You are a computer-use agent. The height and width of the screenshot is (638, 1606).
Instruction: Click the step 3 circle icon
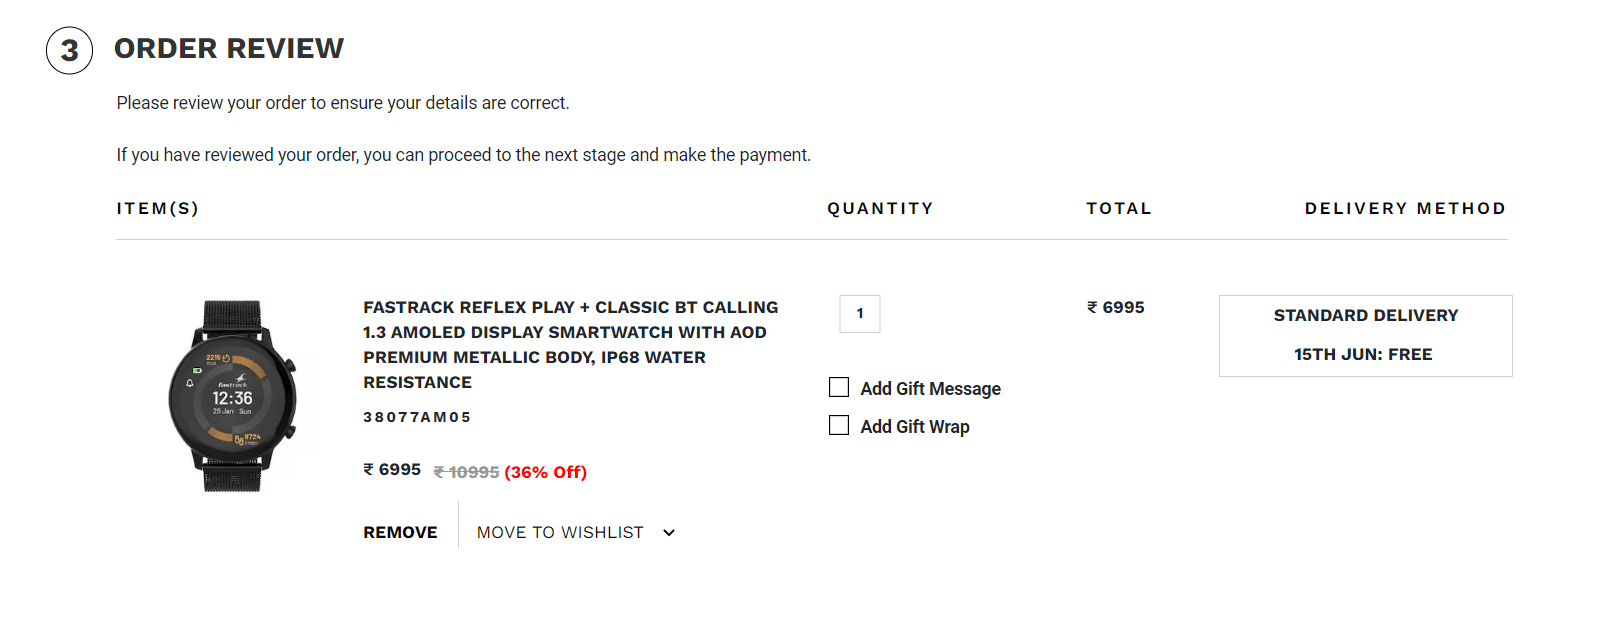[69, 51]
